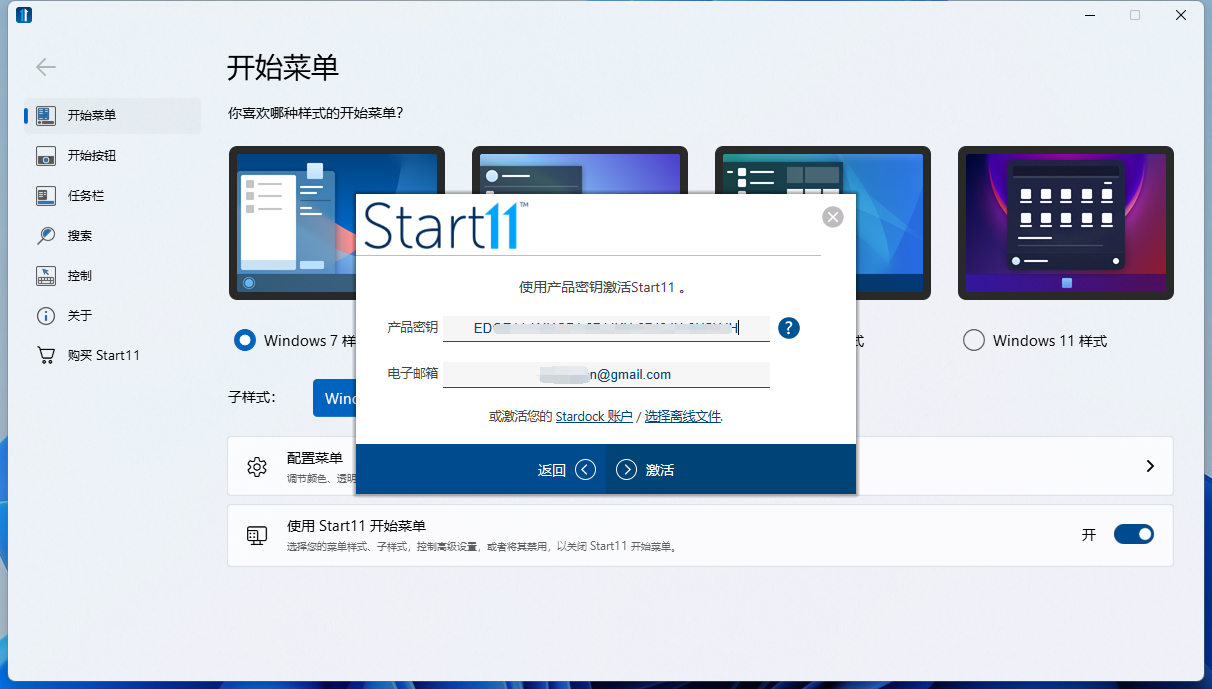Click the 配置菜单 gear icon
This screenshot has height=689, width=1212.
coord(257,466)
